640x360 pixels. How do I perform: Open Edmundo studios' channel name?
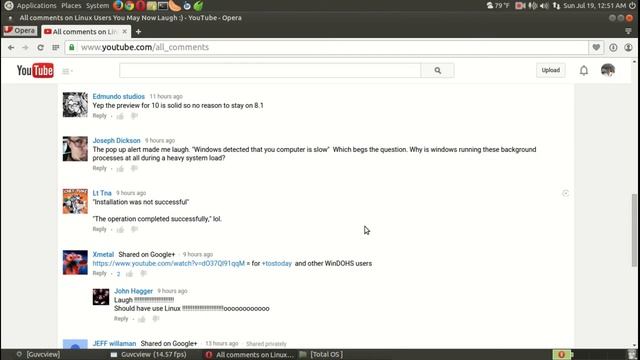click(118, 96)
